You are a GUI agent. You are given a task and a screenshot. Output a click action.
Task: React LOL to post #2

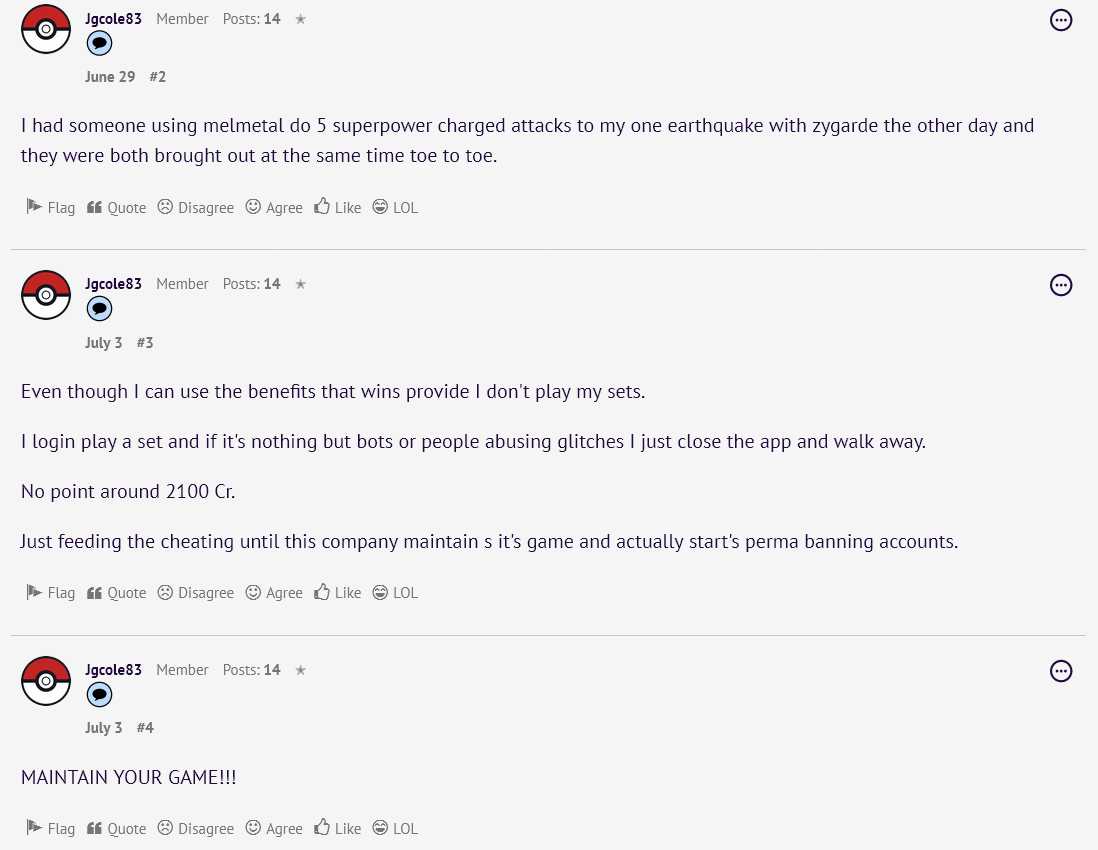395,207
